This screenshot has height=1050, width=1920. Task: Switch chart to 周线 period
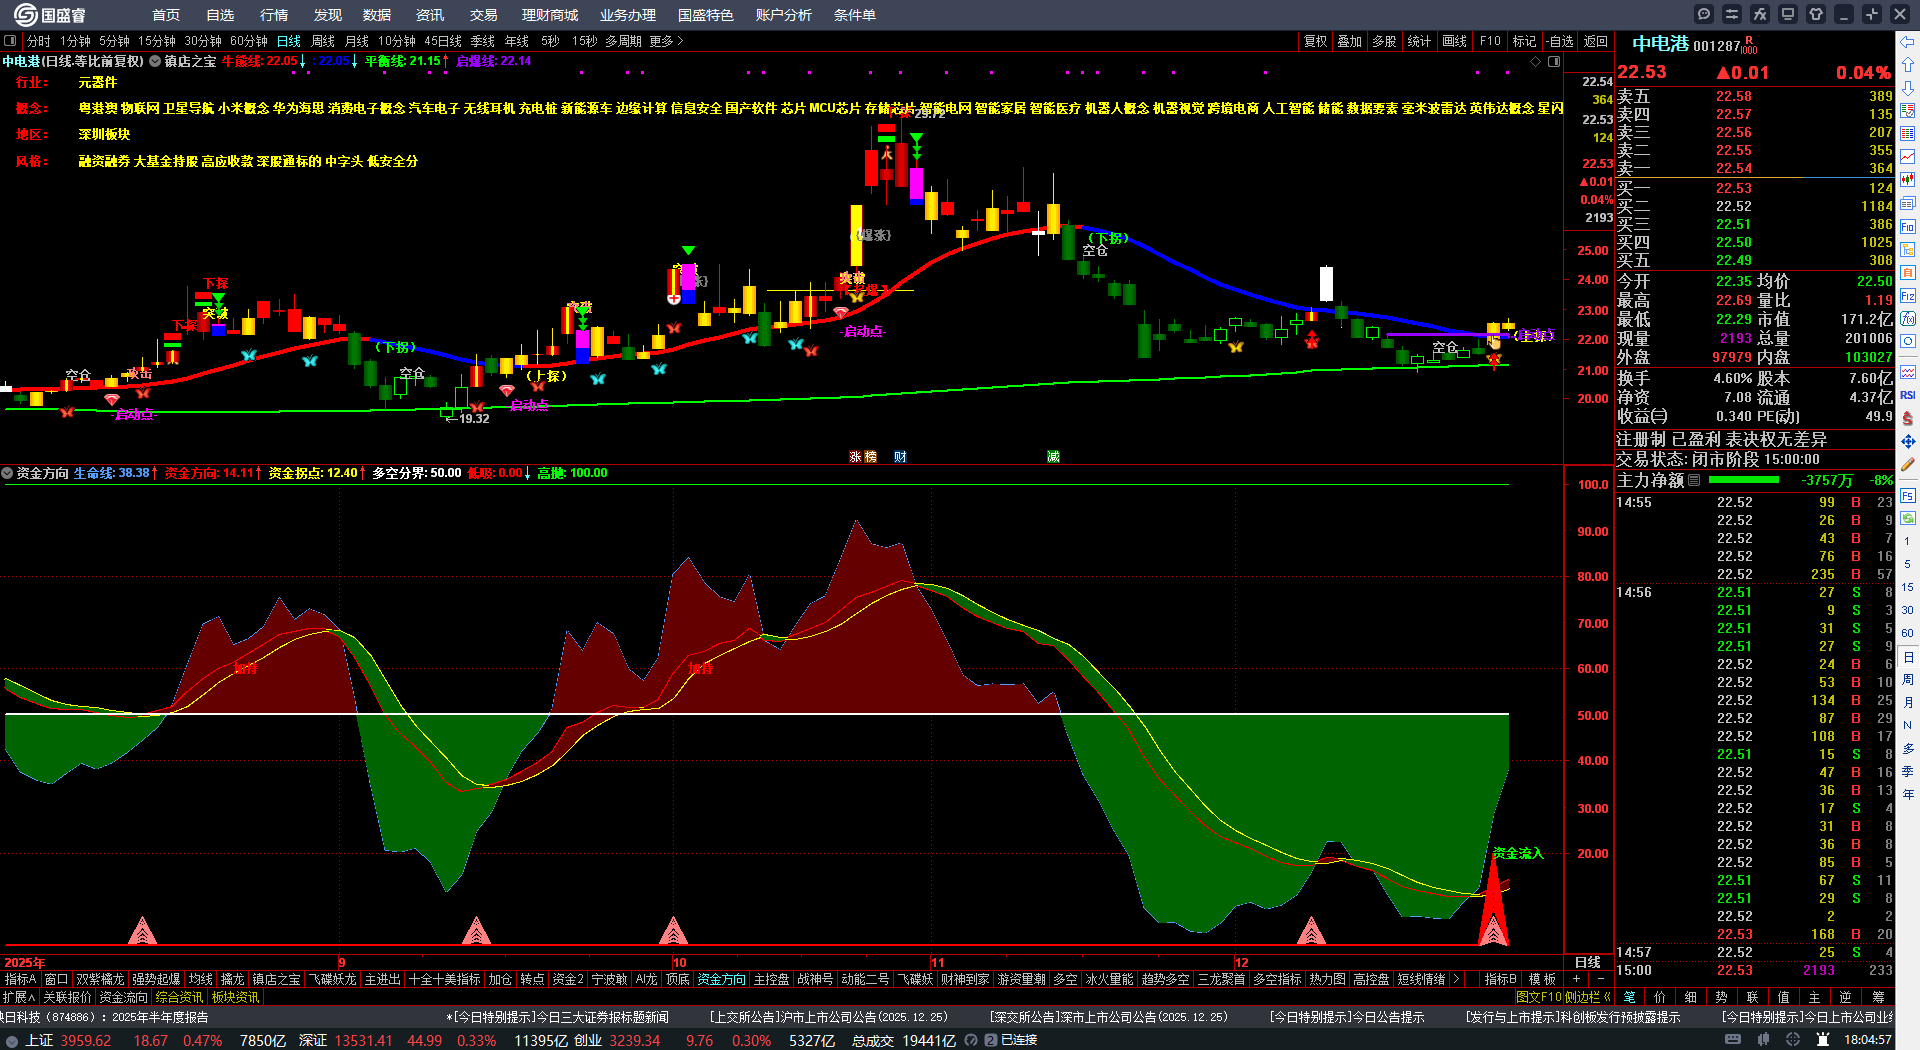click(323, 41)
